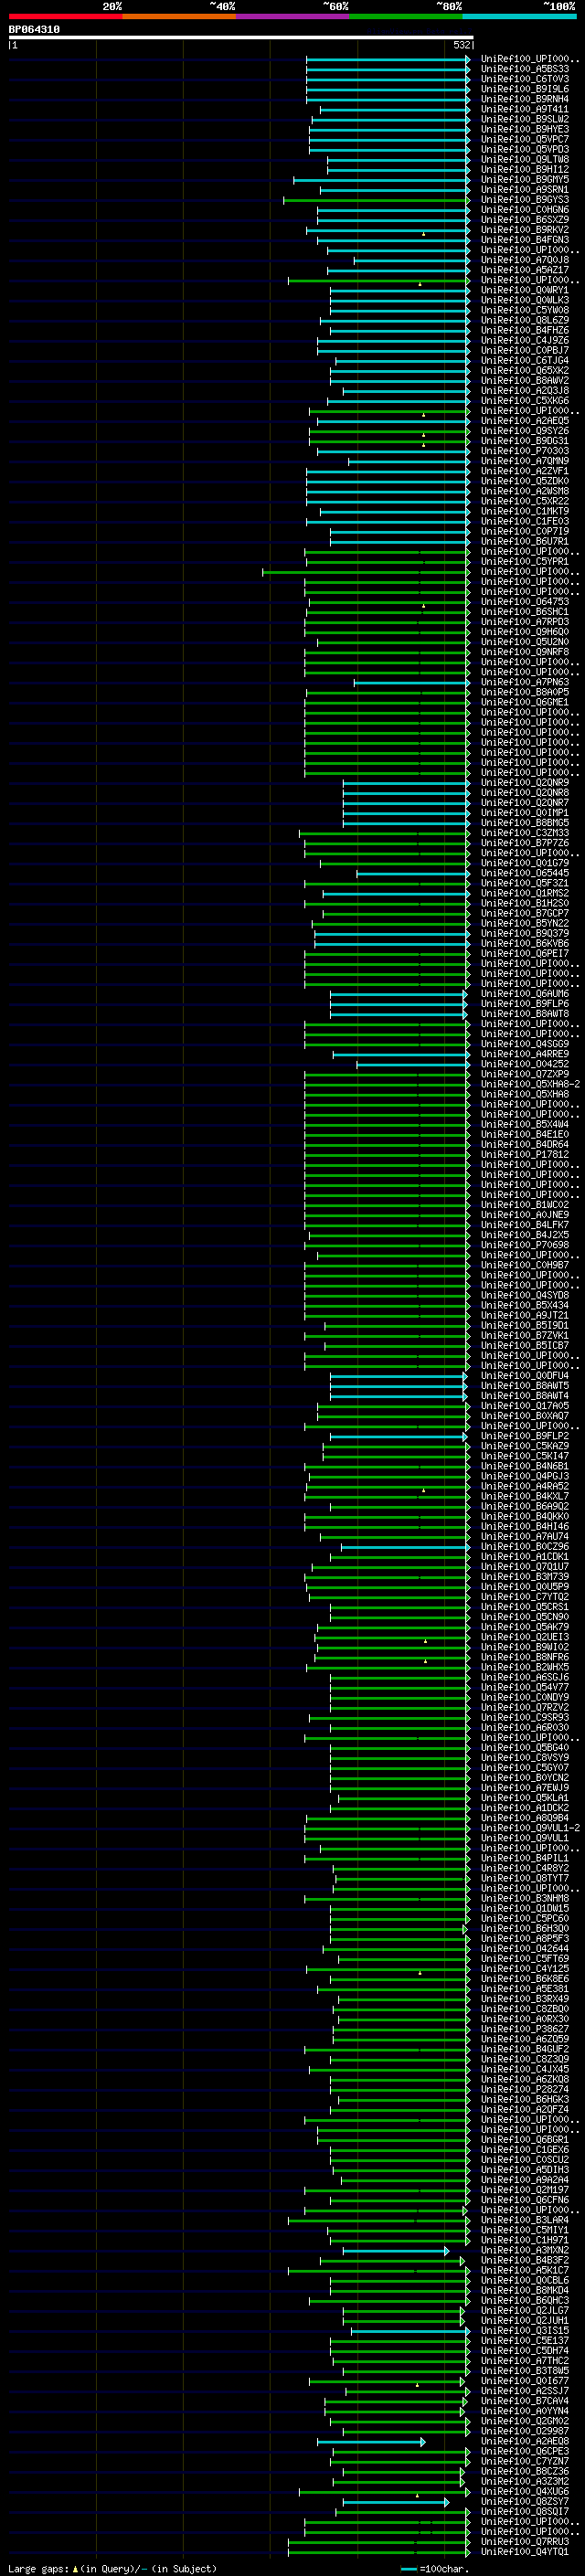Click the UniRef100_C5XKG6 label

point(525,400)
